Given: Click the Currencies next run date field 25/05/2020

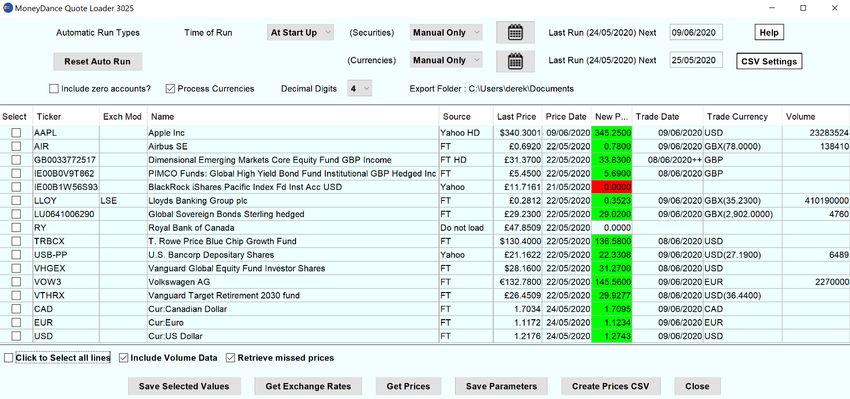Looking at the screenshot, I should (x=696, y=61).
